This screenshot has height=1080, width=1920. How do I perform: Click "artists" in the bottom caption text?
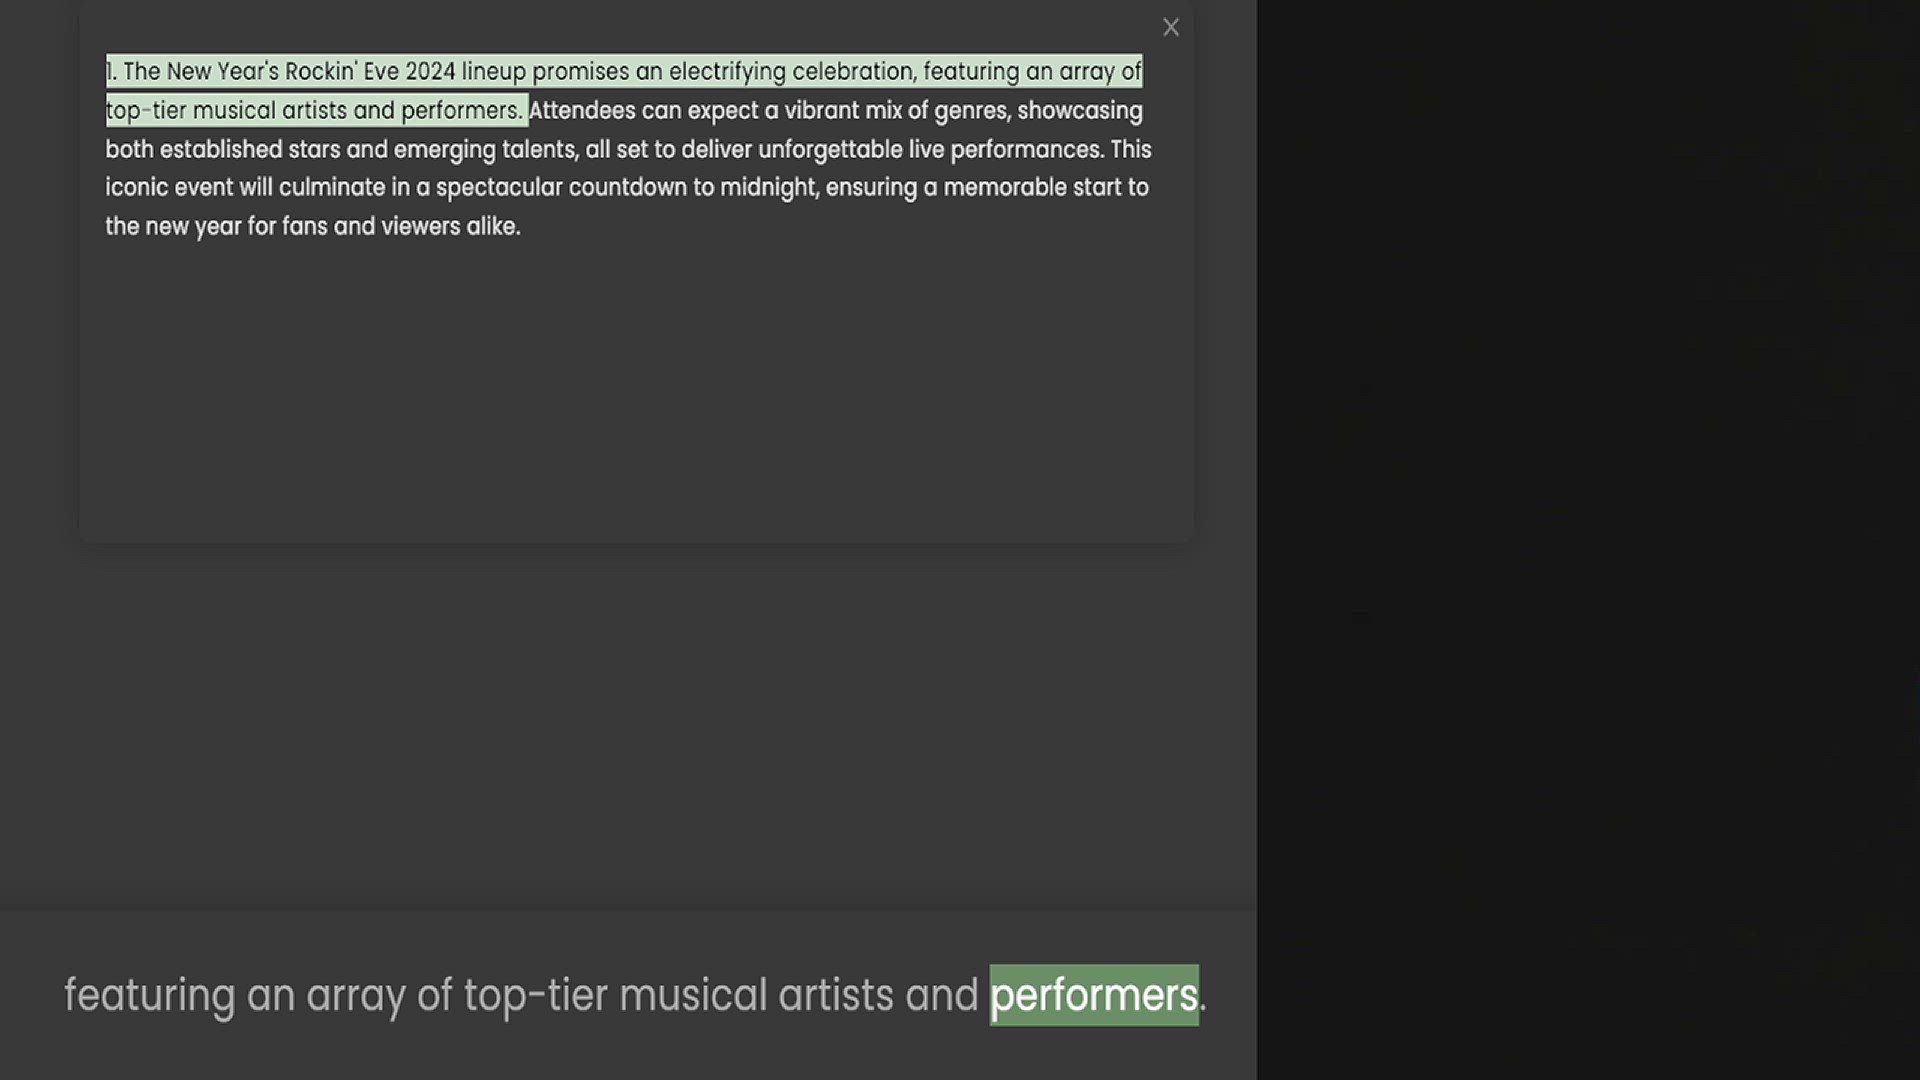[835, 995]
